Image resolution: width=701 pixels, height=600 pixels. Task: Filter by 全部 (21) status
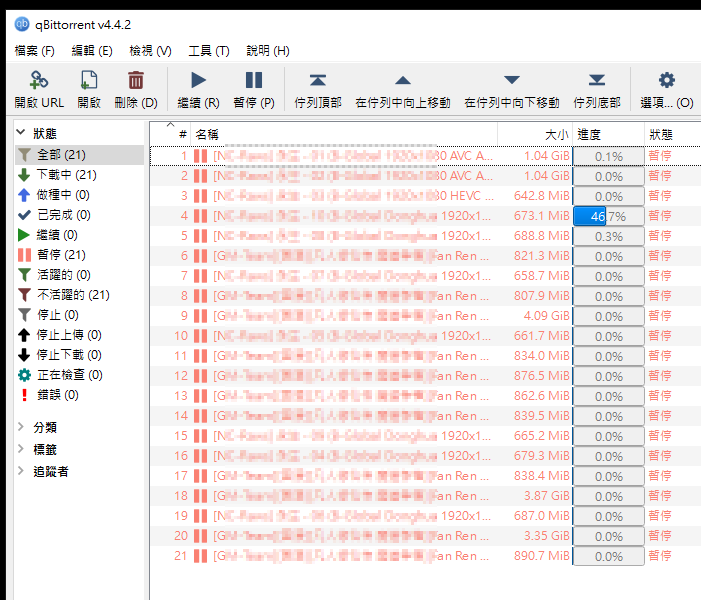[80, 155]
